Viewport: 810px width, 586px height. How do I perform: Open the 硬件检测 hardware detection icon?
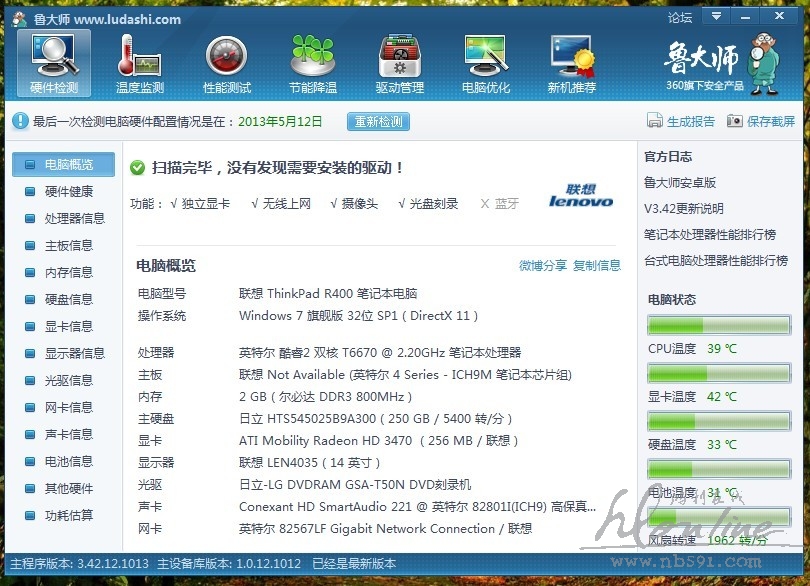click(54, 63)
